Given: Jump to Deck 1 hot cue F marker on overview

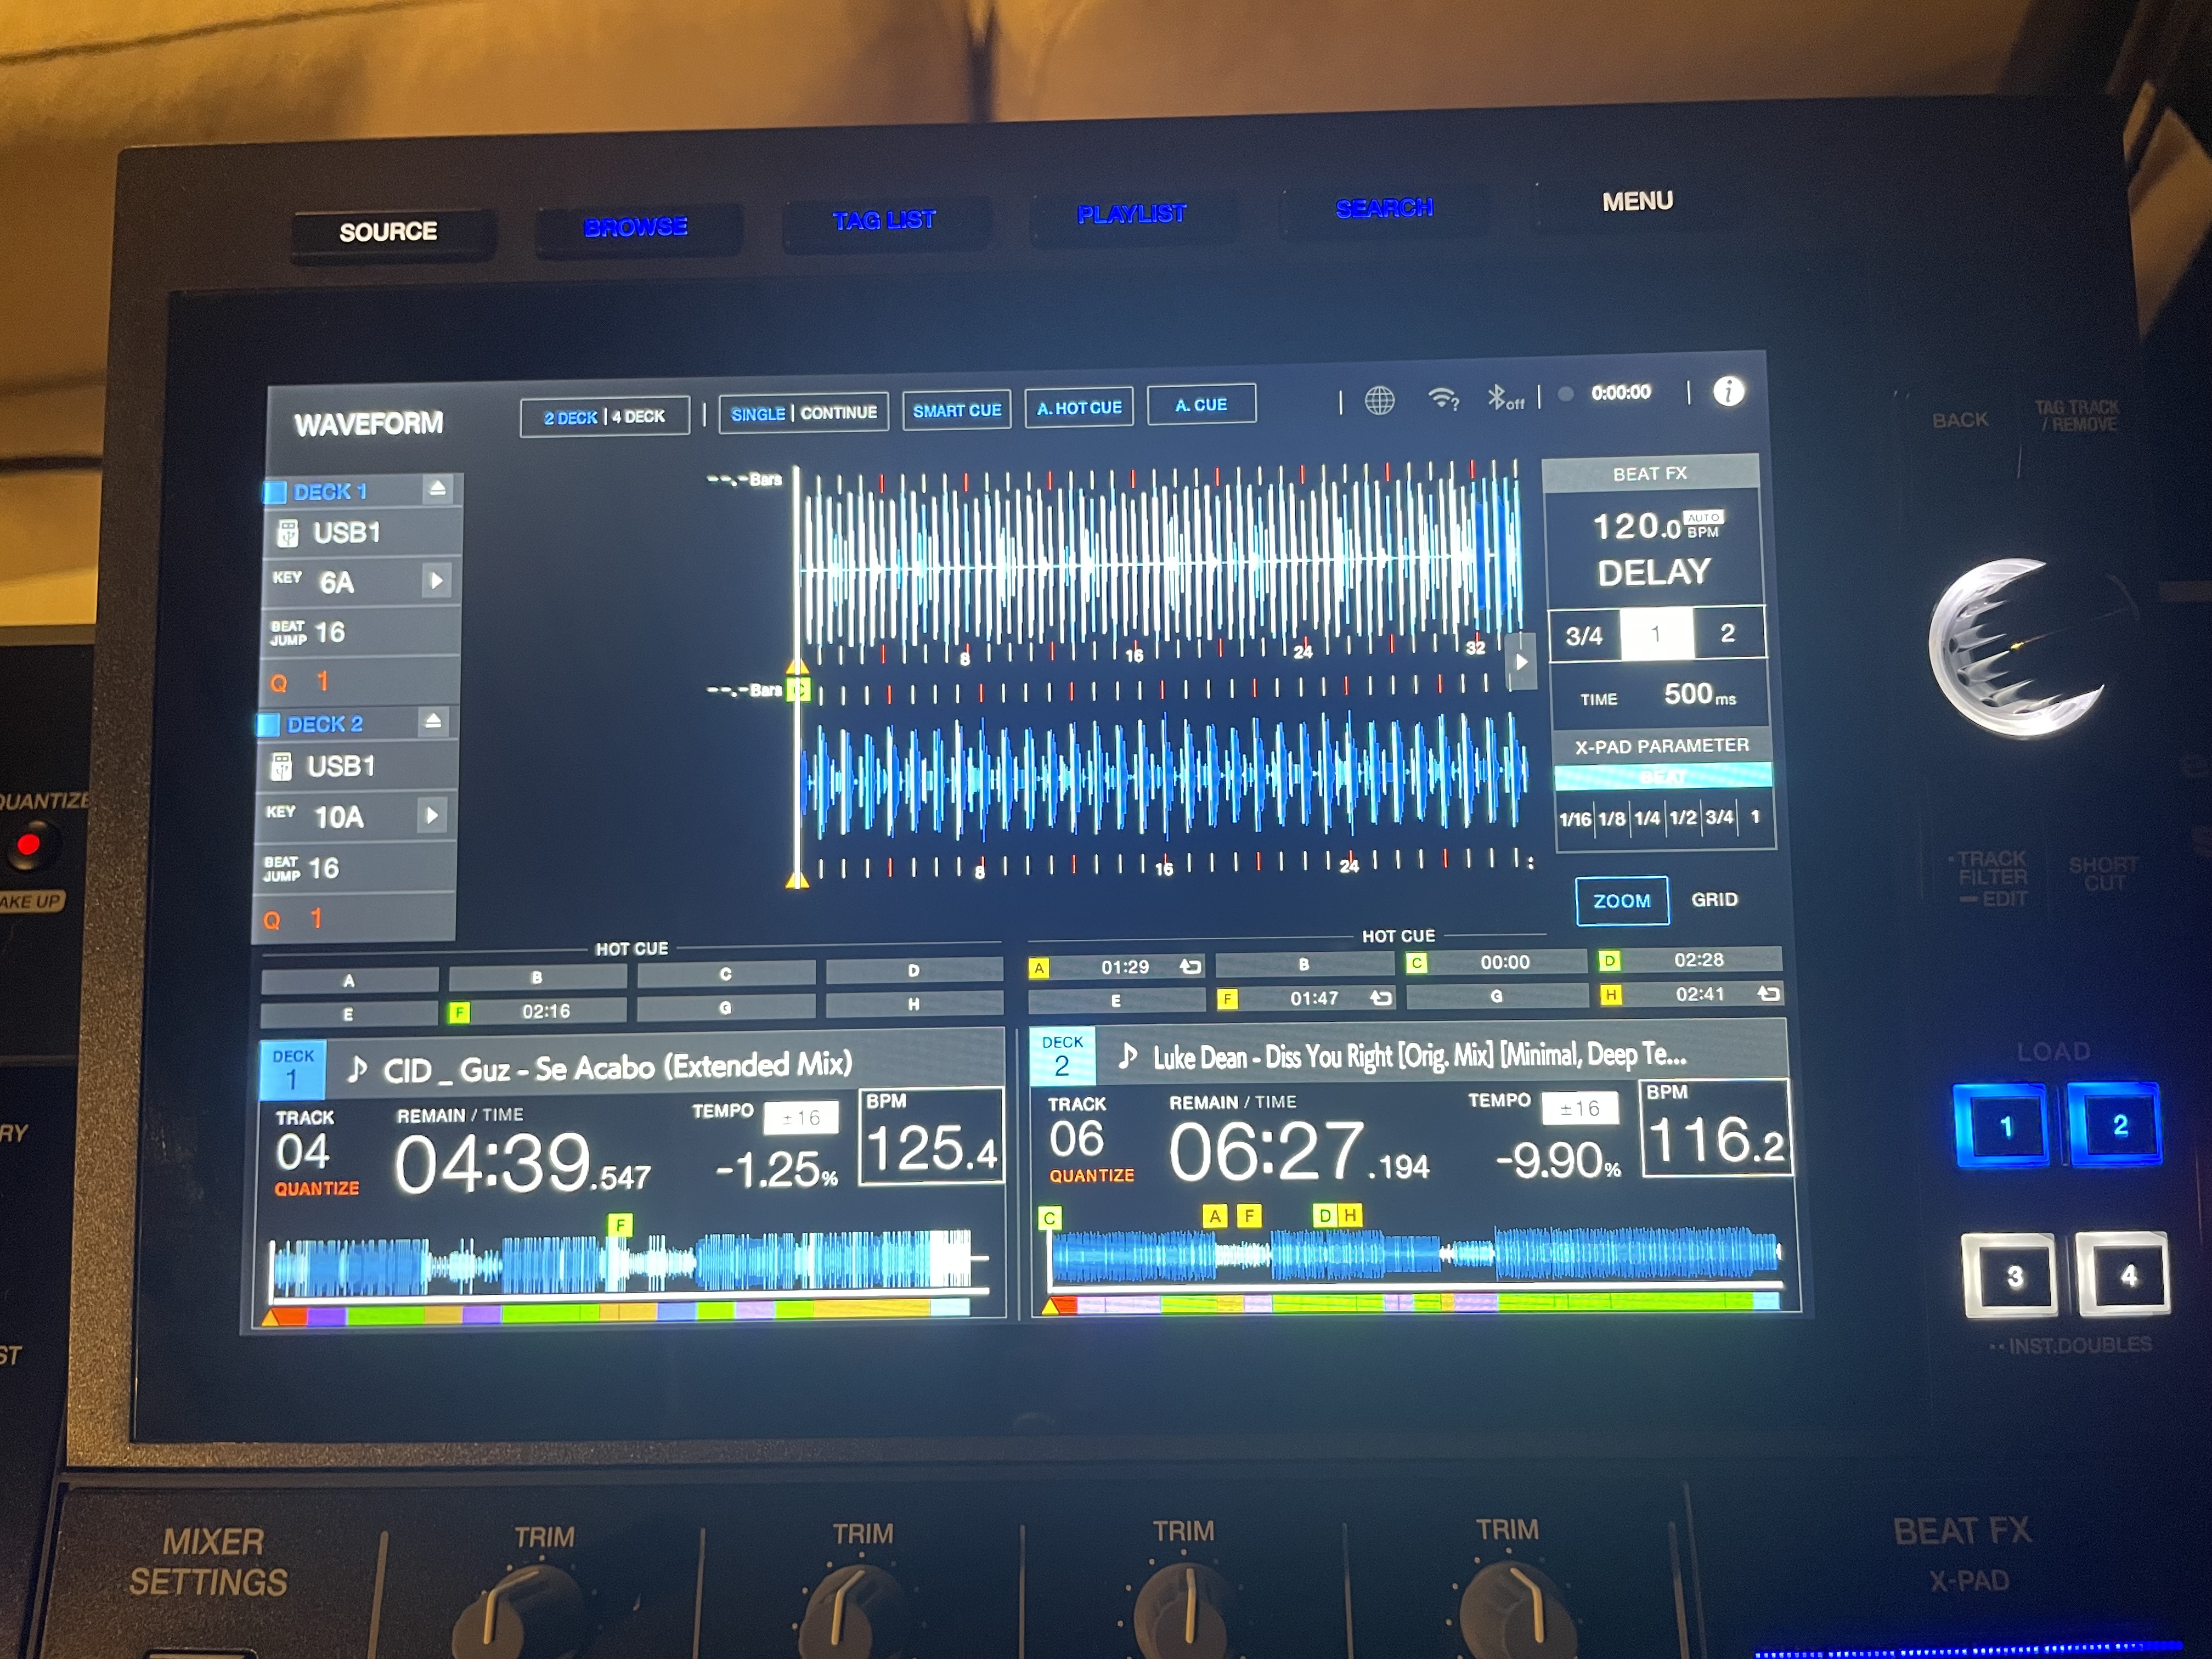Looking at the screenshot, I should (620, 1224).
